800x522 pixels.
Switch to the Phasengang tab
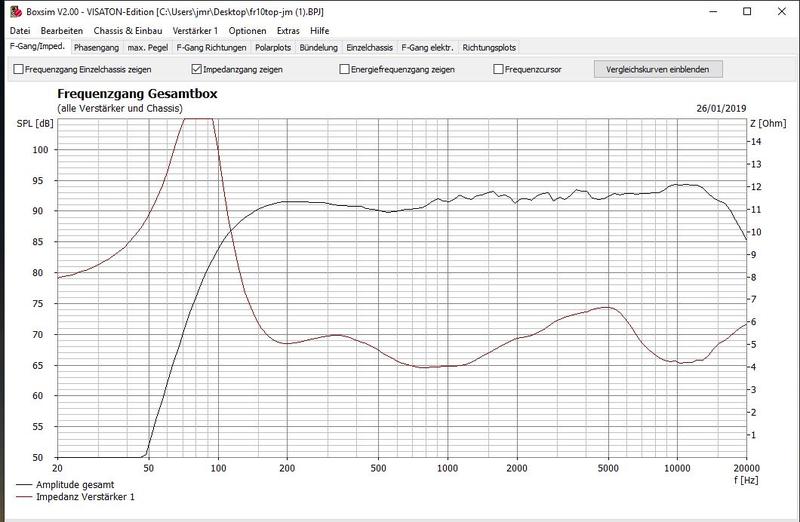pos(96,47)
